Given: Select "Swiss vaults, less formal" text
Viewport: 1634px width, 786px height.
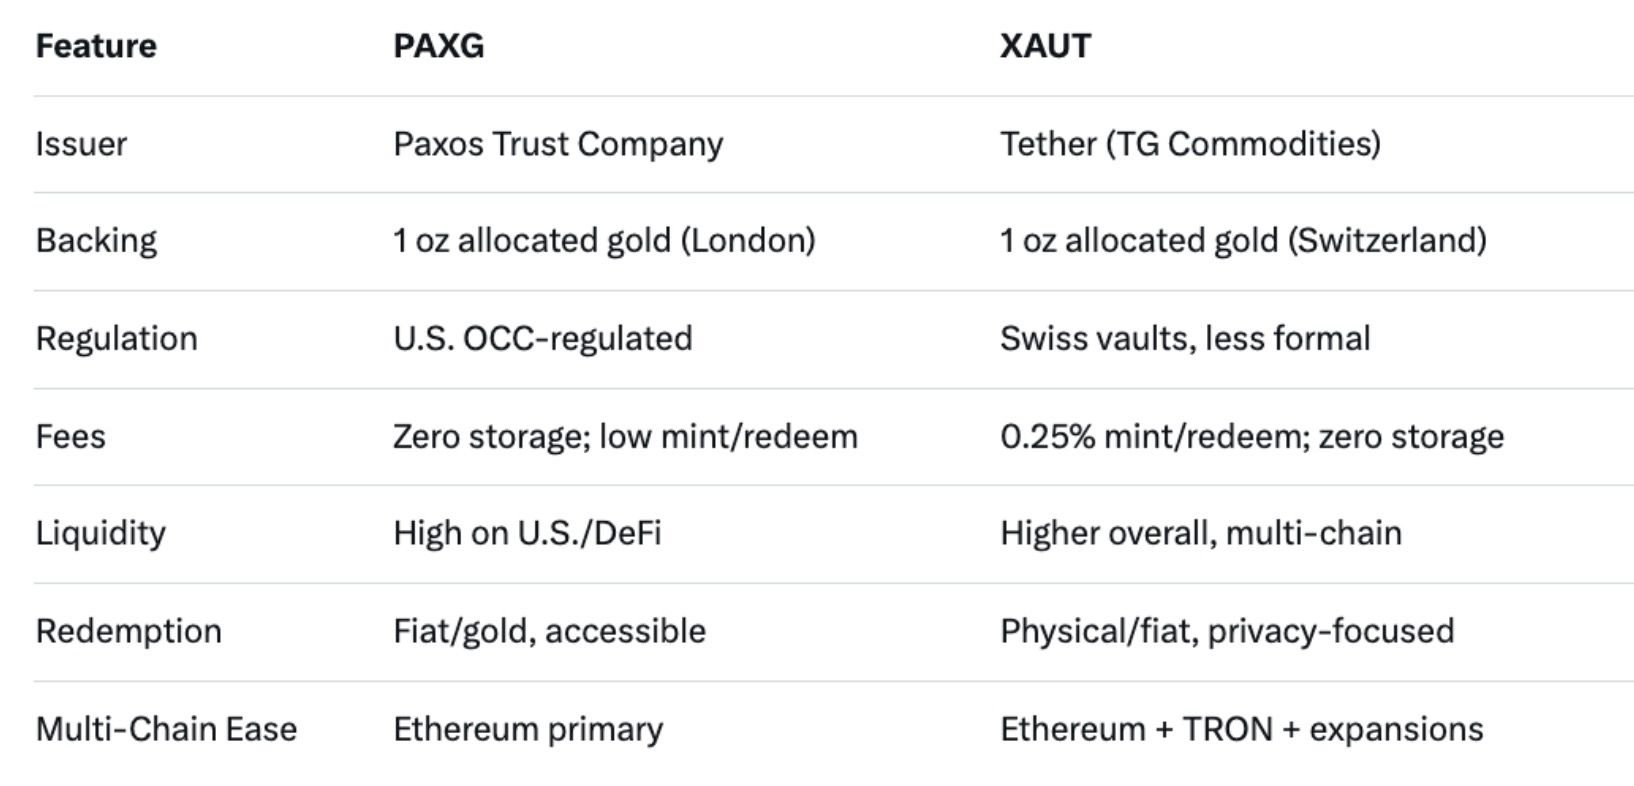Looking at the screenshot, I should point(1185,339).
